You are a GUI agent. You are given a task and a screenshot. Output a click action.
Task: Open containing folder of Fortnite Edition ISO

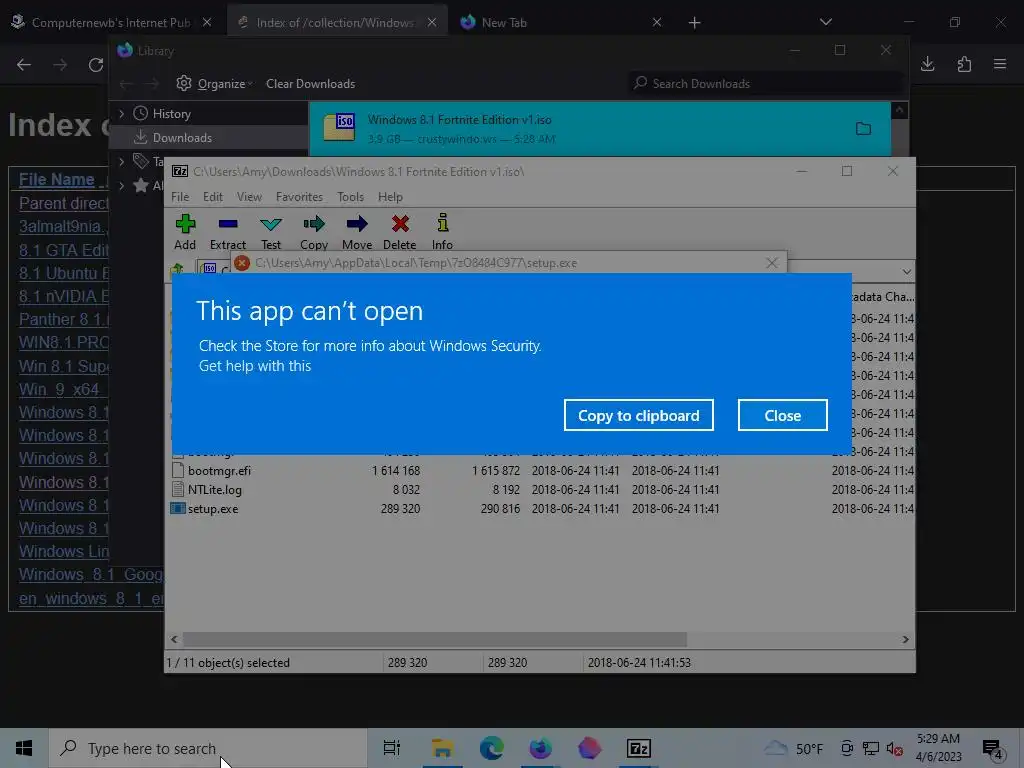click(863, 129)
